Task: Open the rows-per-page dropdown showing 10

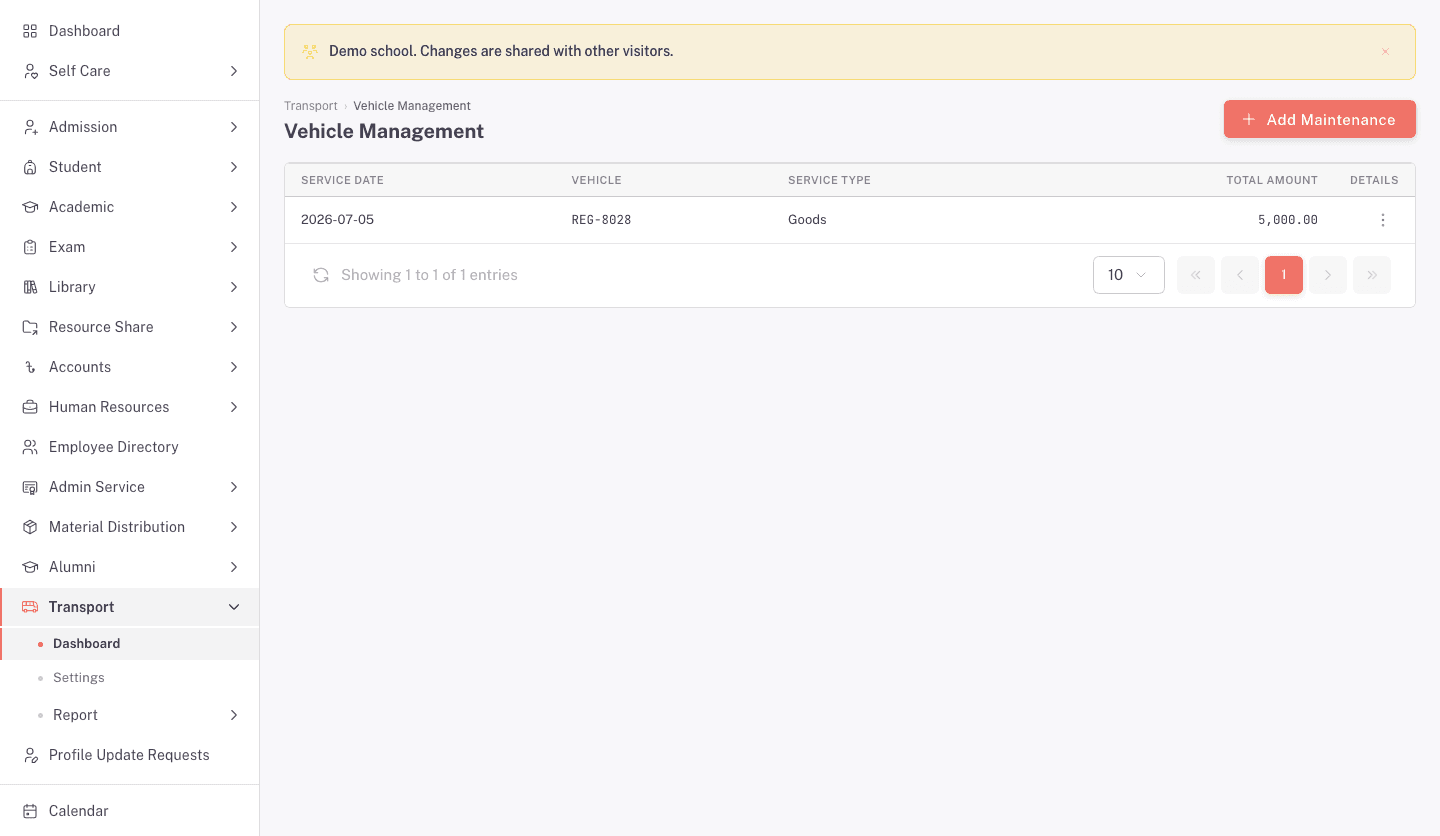Action: (x=1129, y=275)
